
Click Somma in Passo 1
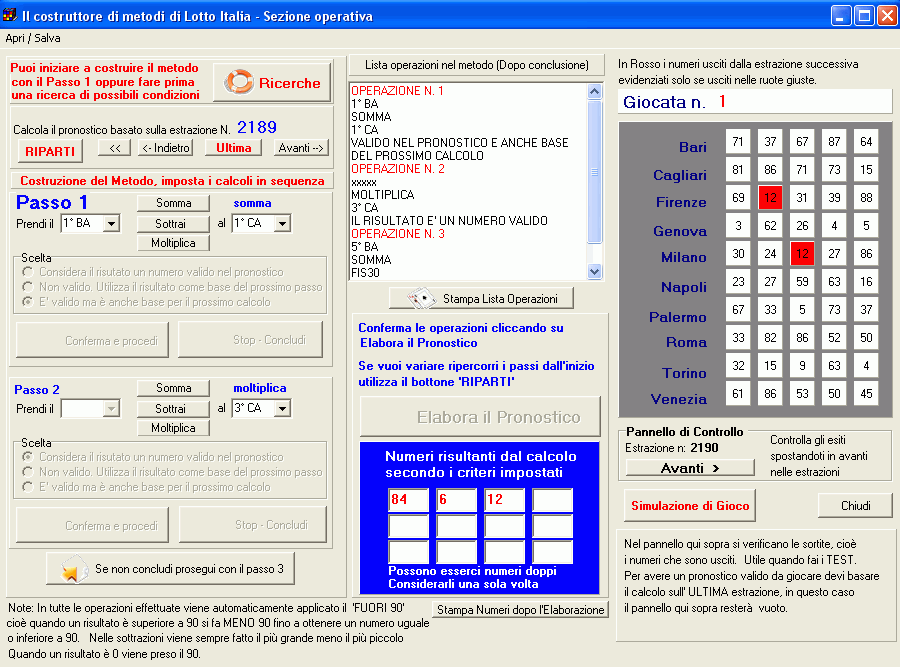pos(173,203)
